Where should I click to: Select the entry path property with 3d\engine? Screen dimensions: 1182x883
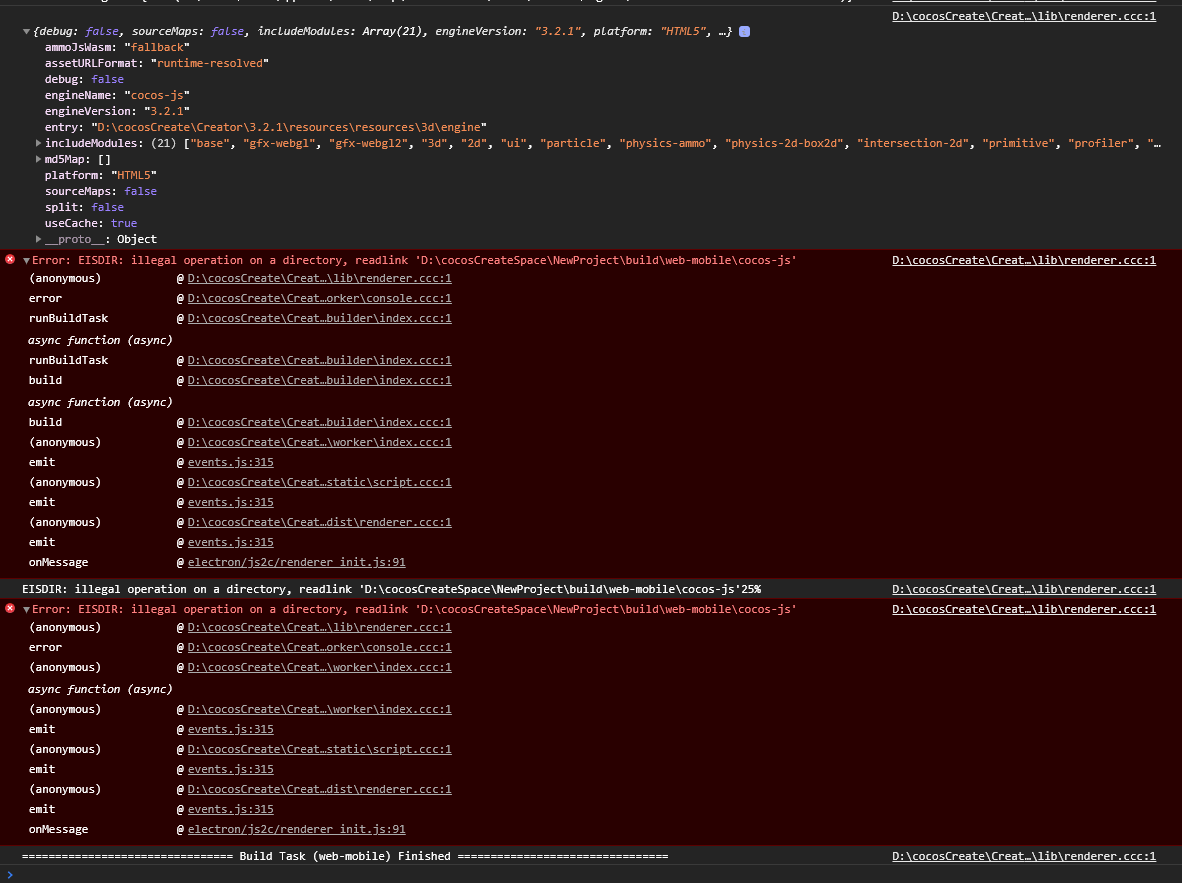[265, 127]
